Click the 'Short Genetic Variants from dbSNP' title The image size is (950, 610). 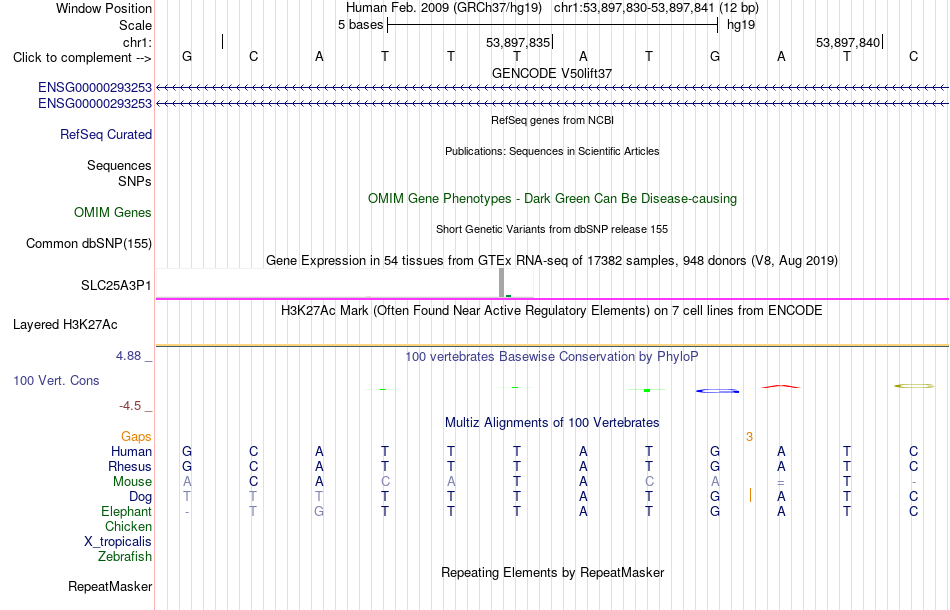(x=552, y=230)
